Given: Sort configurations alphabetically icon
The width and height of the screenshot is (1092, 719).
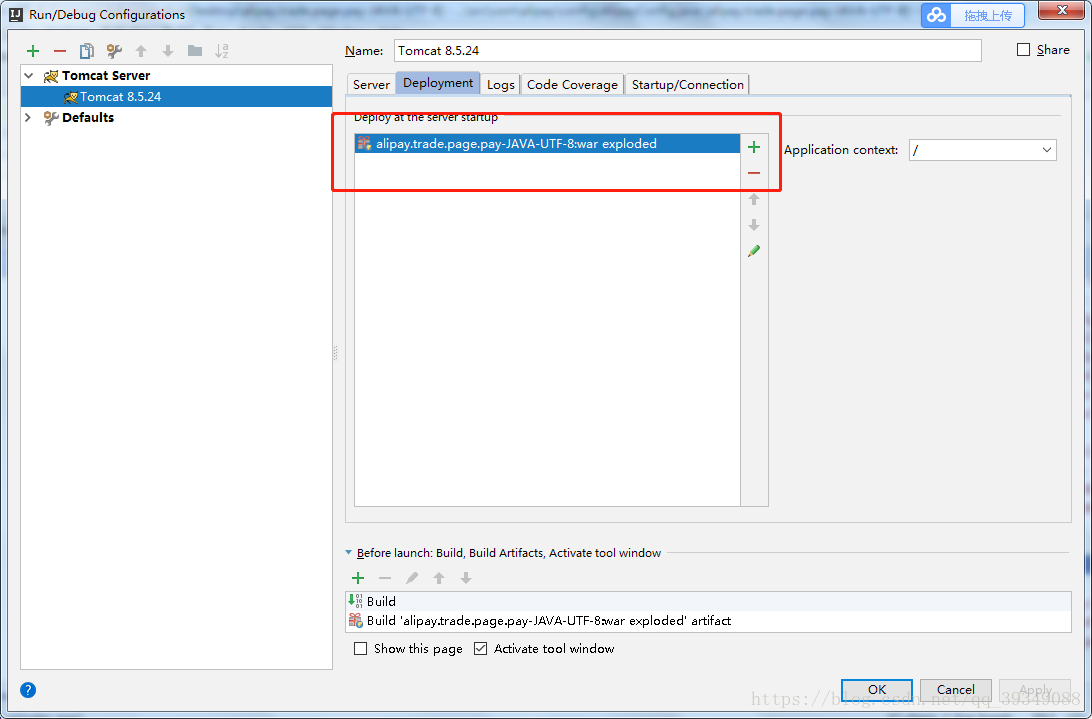Looking at the screenshot, I should tap(221, 51).
